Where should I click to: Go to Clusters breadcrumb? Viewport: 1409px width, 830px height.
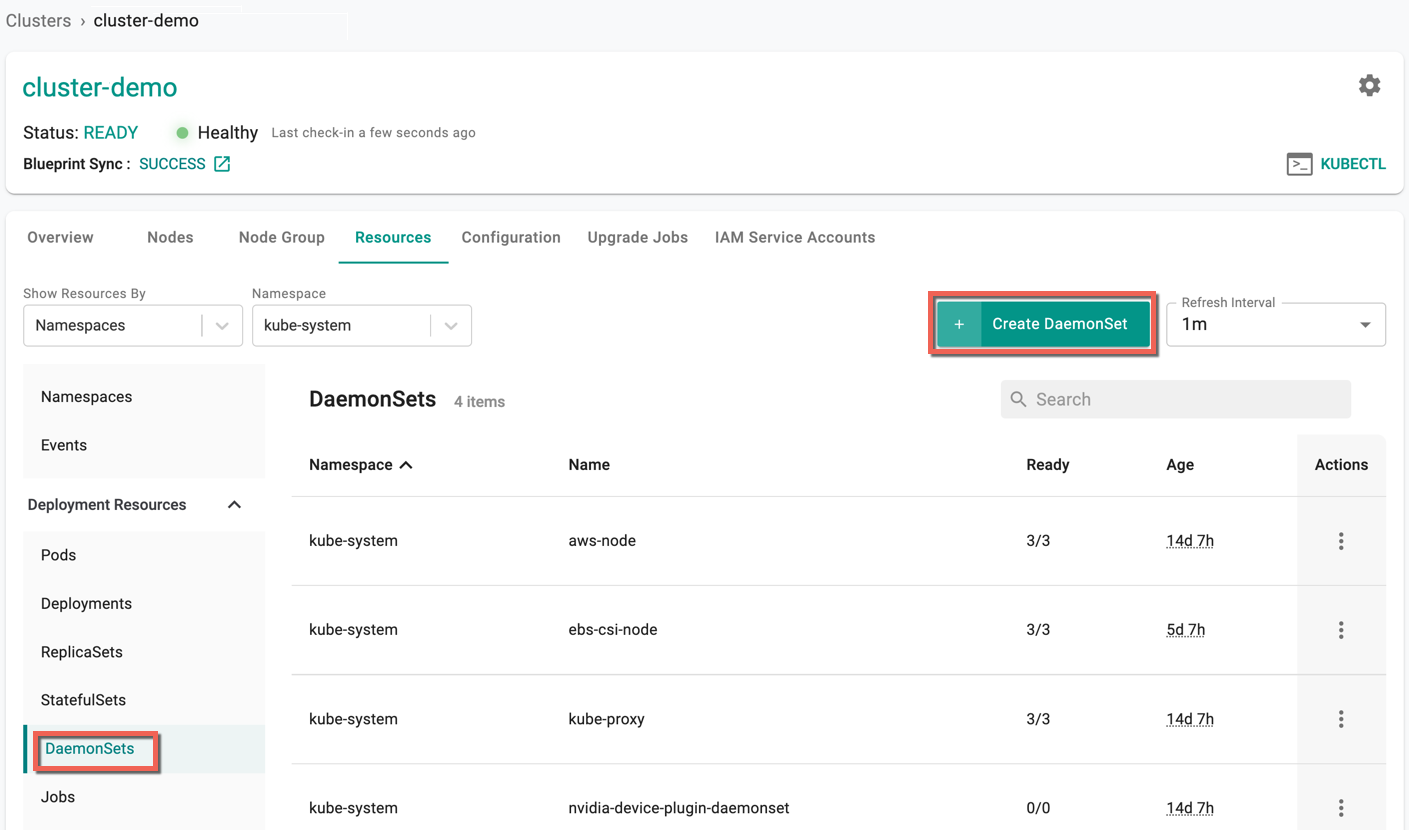pyautogui.click(x=38, y=20)
